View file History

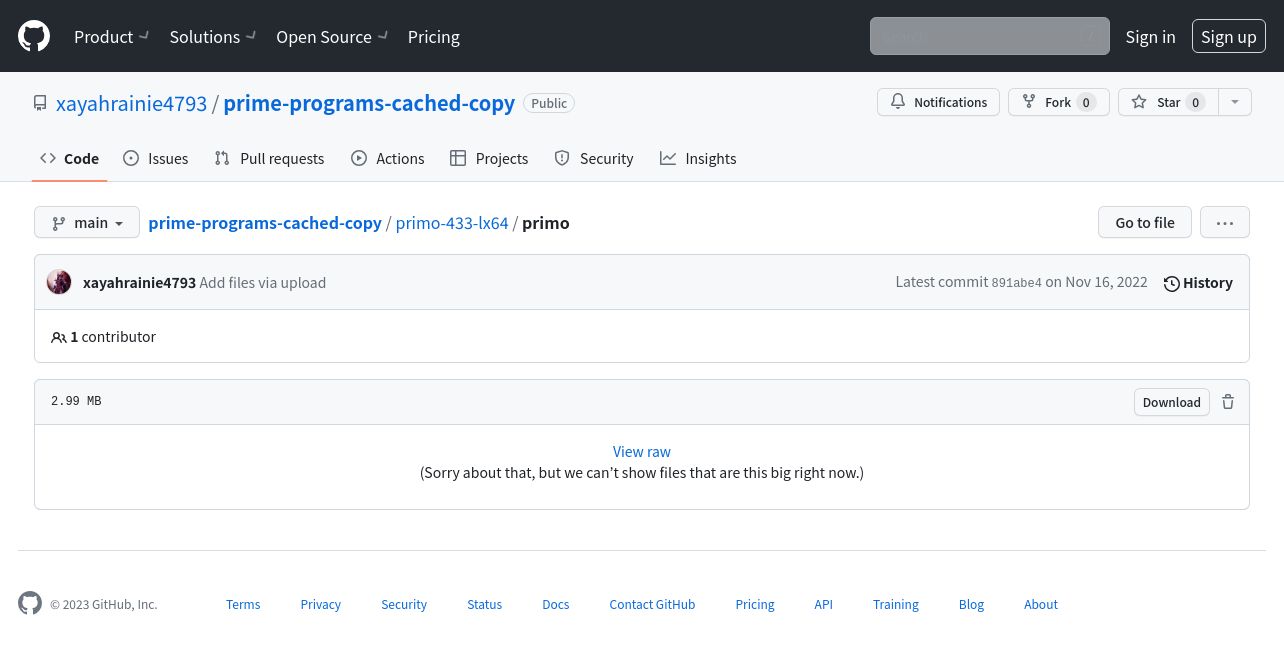pyautogui.click(x=1198, y=283)
